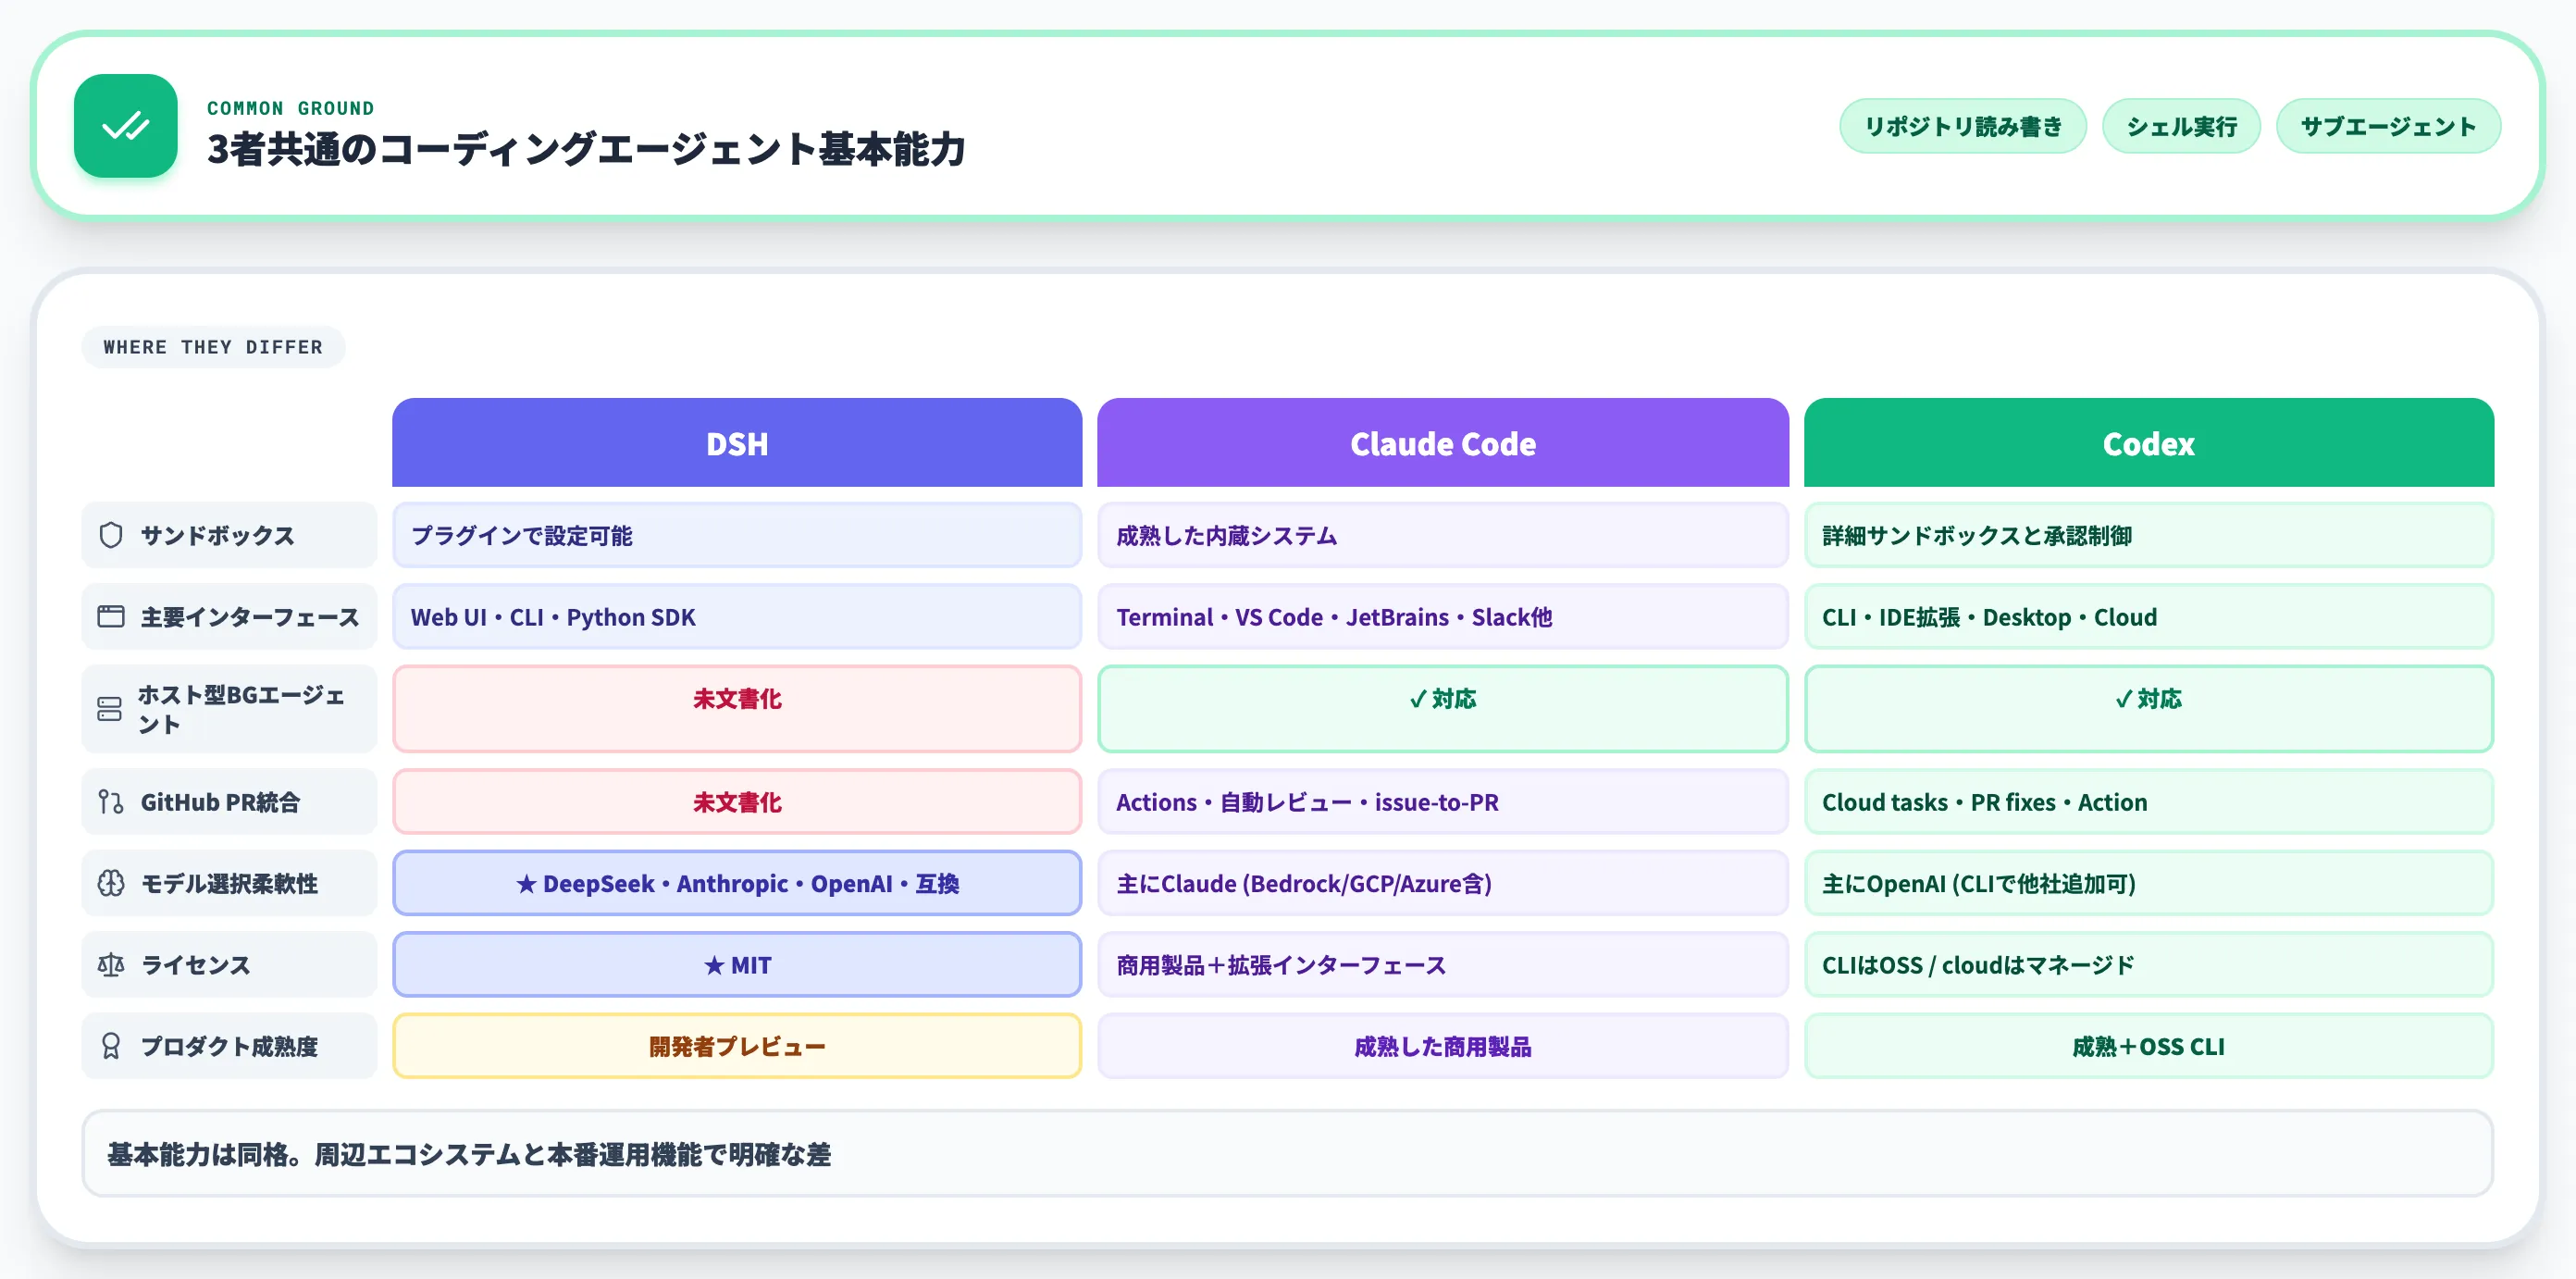
Task: Click the pull-request icon beside GitHub PR統合
Action: [111, 802]
